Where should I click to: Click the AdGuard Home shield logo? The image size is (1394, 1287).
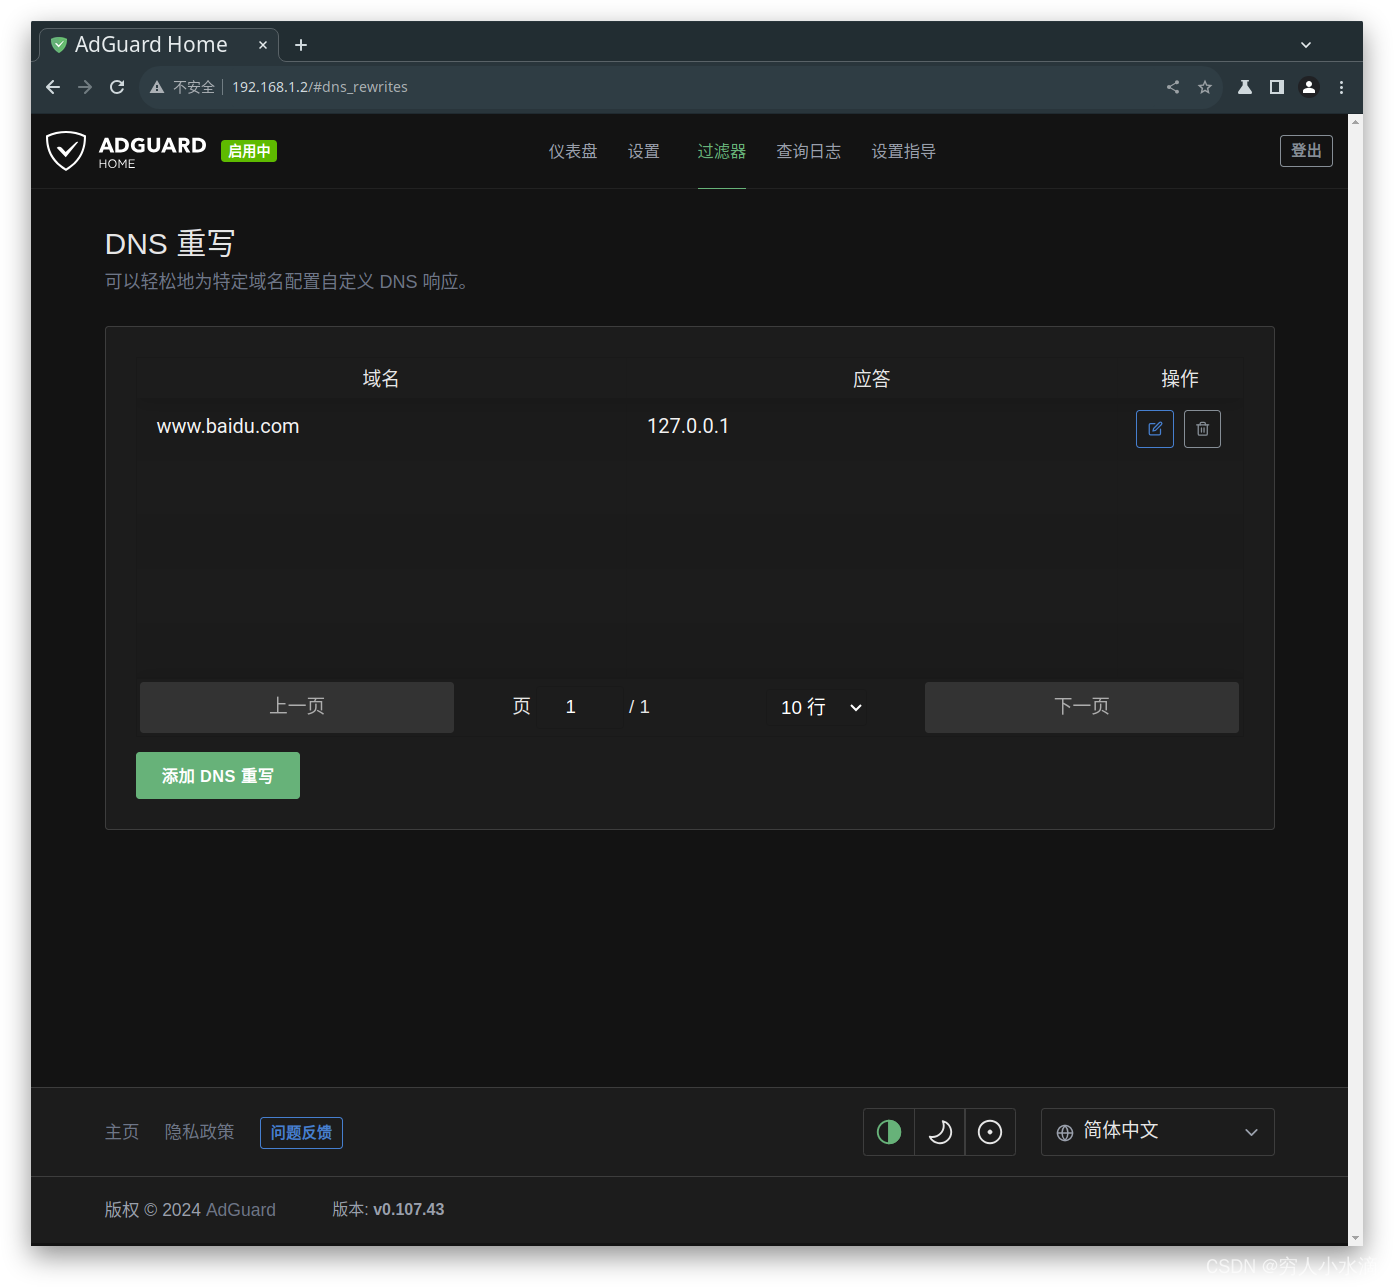point(66,151)
